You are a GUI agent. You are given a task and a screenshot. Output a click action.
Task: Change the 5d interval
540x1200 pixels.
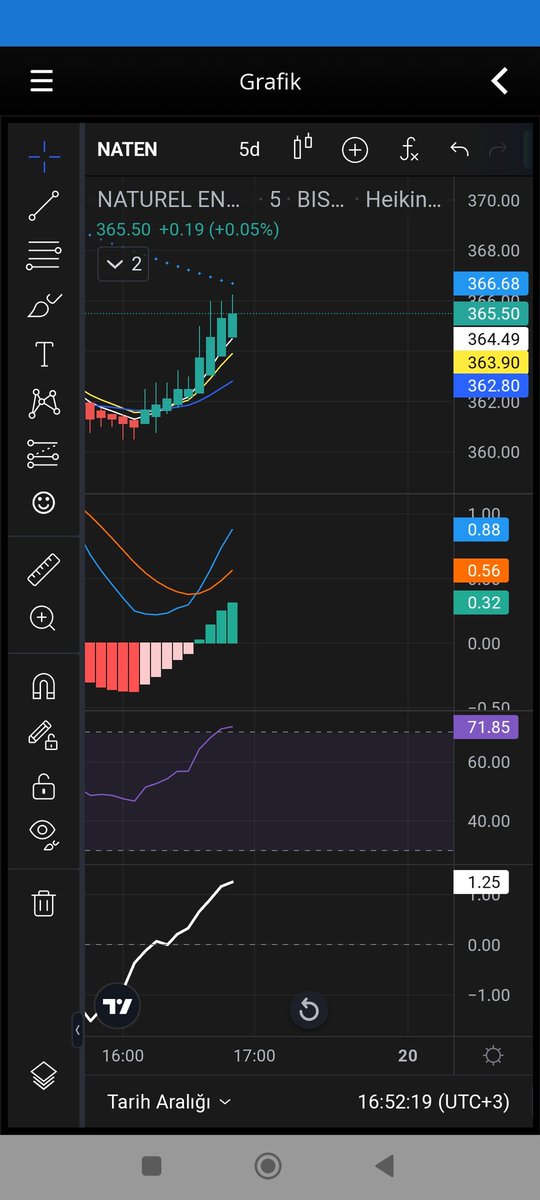pos(249,150)
